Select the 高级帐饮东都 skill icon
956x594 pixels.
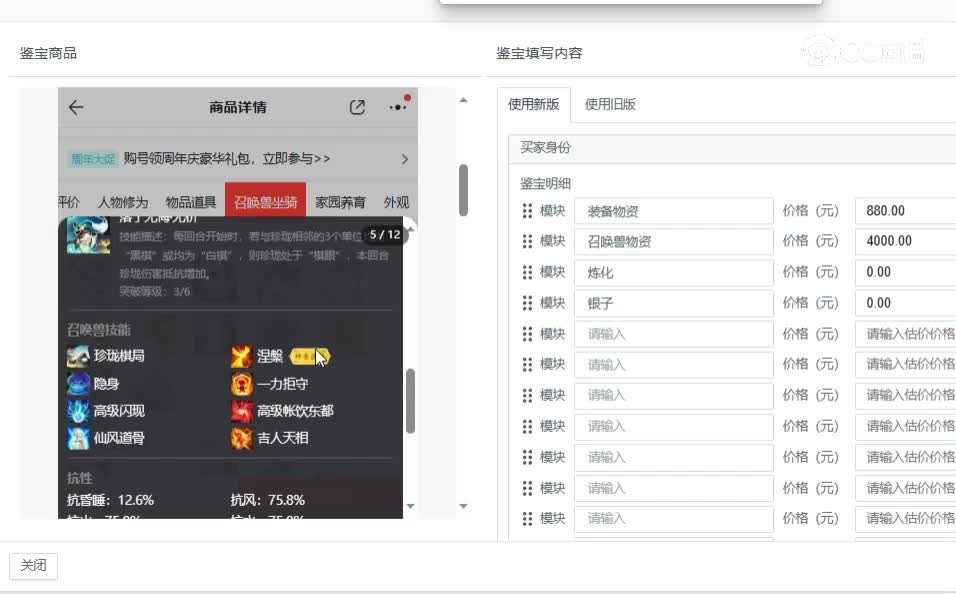pyautogui.click(x=242, y=411)
